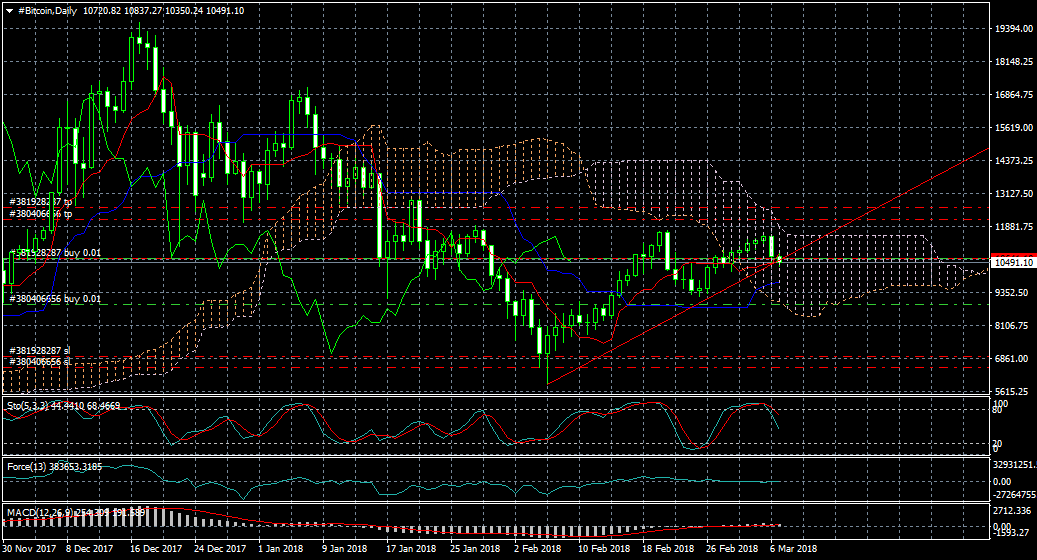Click the current price tag 10491.10
This screenshot has width=1037, height=560.
point(1012,262)
